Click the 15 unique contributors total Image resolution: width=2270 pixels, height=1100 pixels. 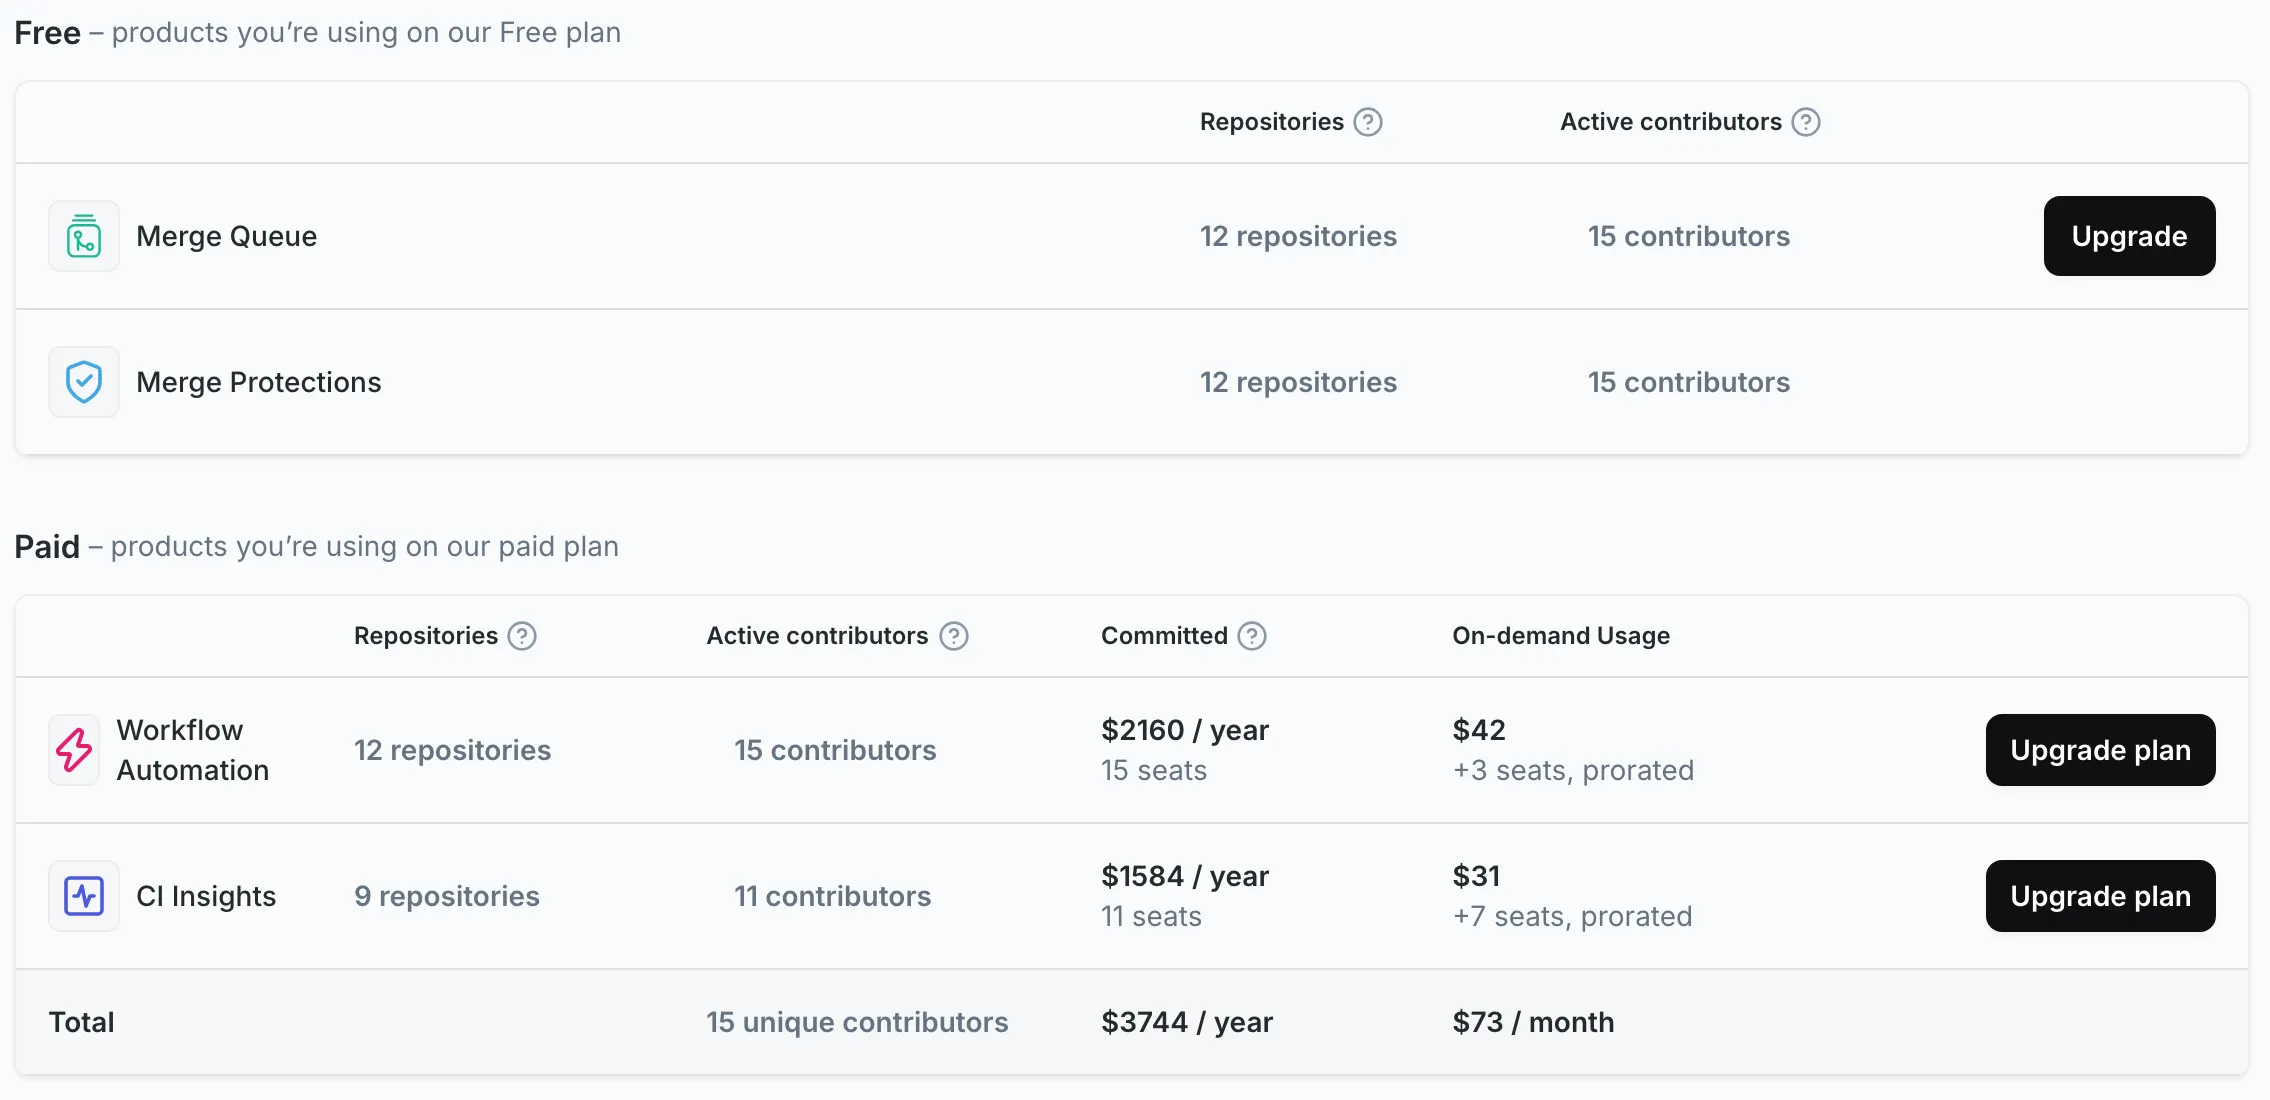tap(857, 1022)
